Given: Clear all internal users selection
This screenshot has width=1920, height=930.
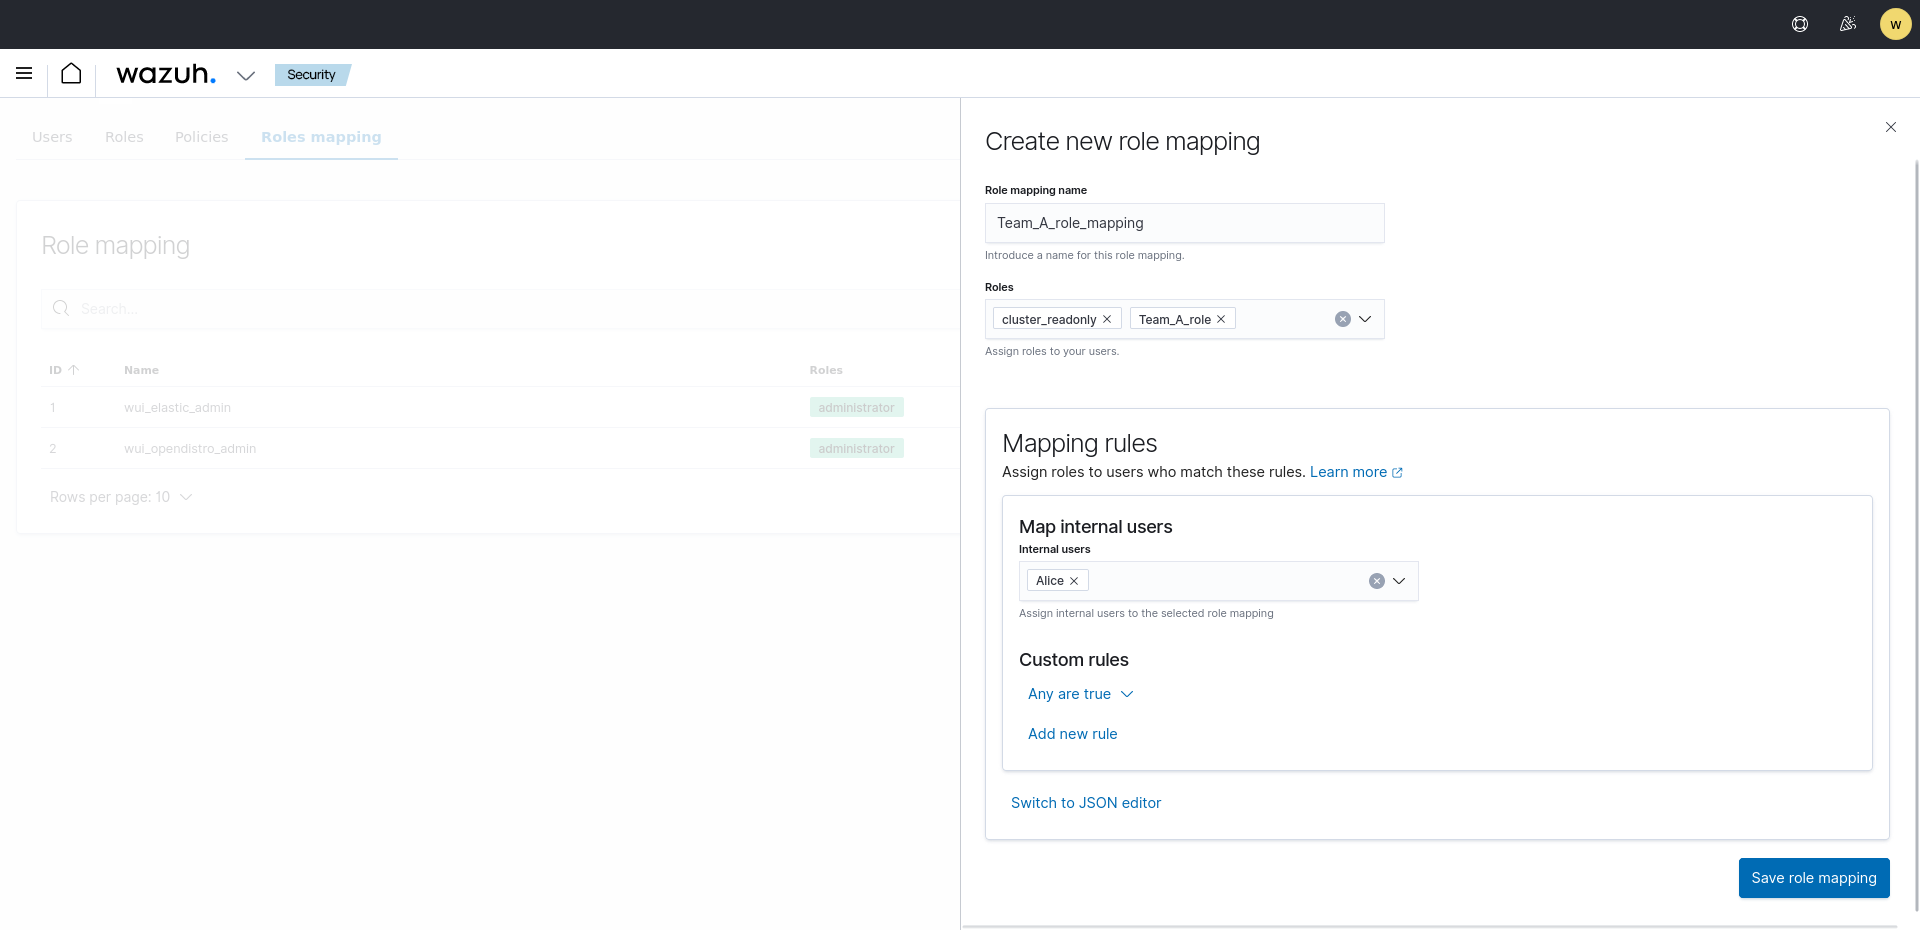Looking at the screenshot, I should (x=1377, y=581).
